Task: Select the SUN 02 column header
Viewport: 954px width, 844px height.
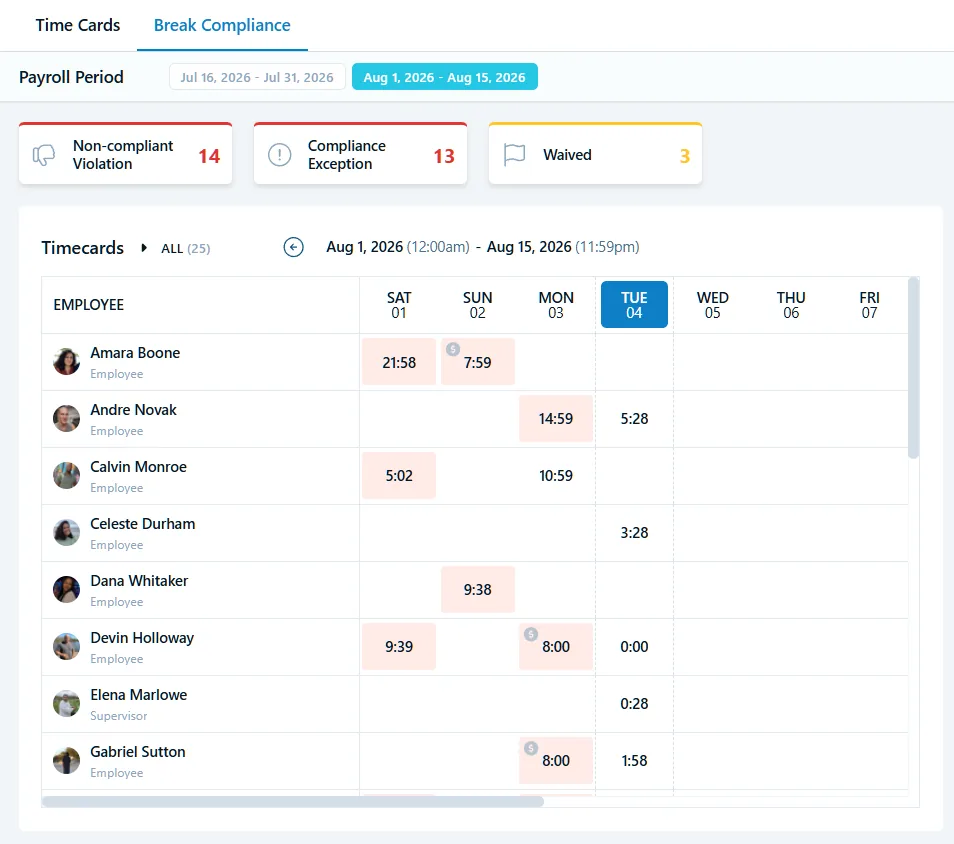Action: (x=477, y=305)
